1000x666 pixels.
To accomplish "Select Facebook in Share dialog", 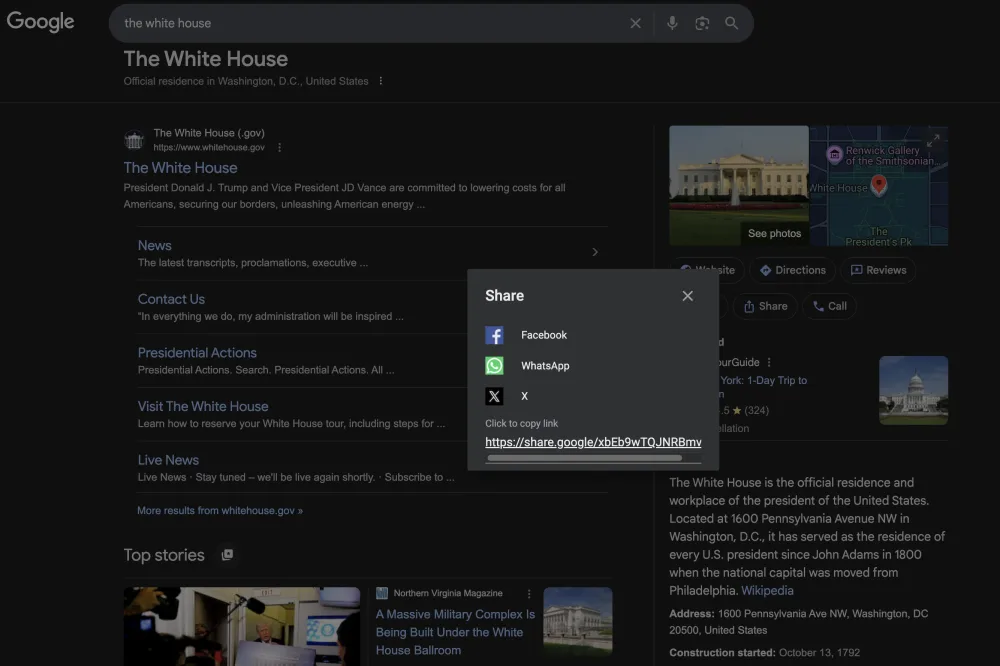I will tap(543, 335).
